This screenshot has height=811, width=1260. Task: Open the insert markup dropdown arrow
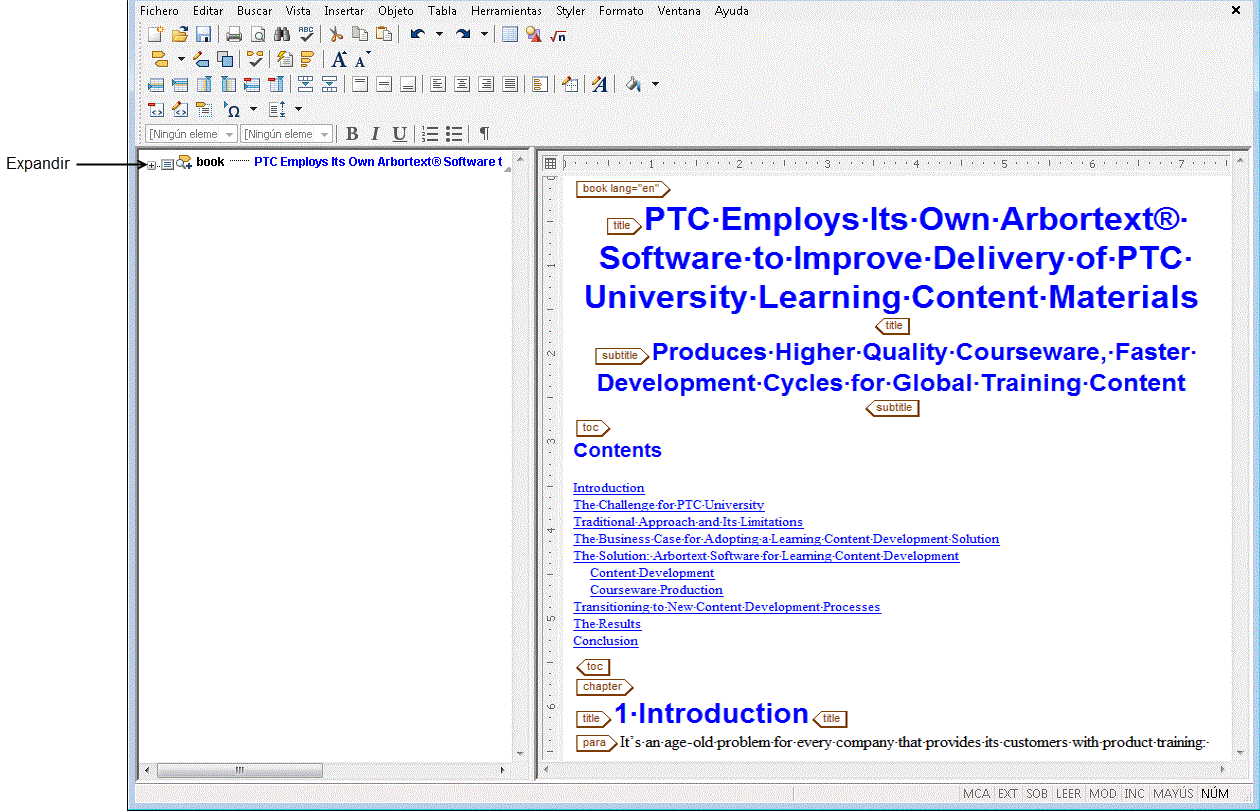coord(181,59)
